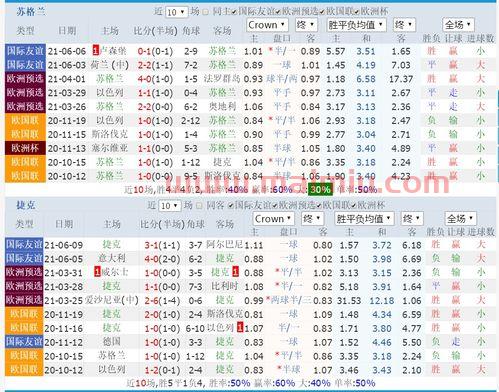Click 欧洲预选 type label in 21-03-25 row
This screenshot has height=392, width=499.
point(24,300)
